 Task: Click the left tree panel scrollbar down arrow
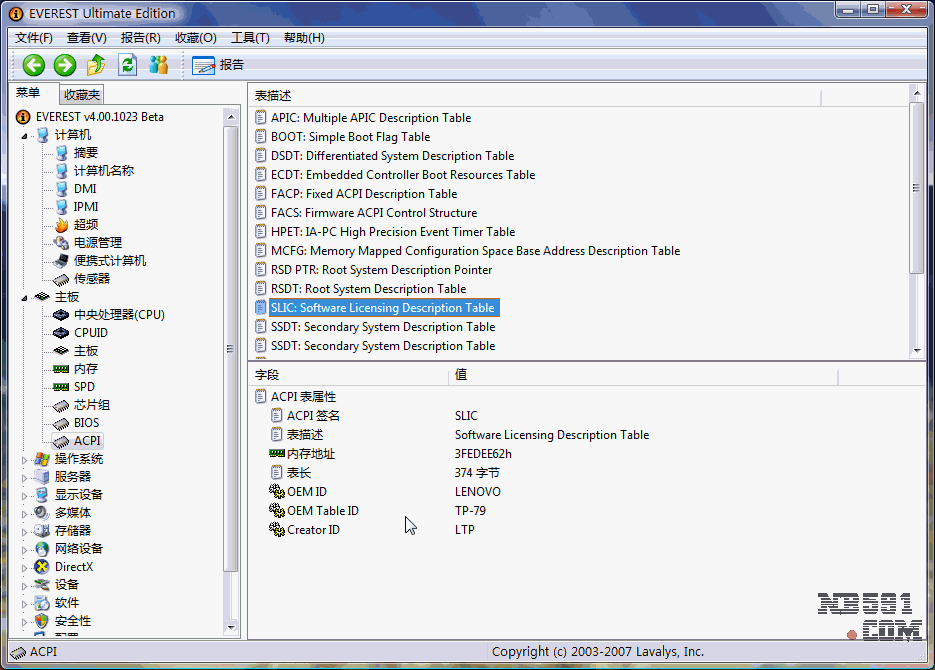pyautogui.click(x=232, y=627)
